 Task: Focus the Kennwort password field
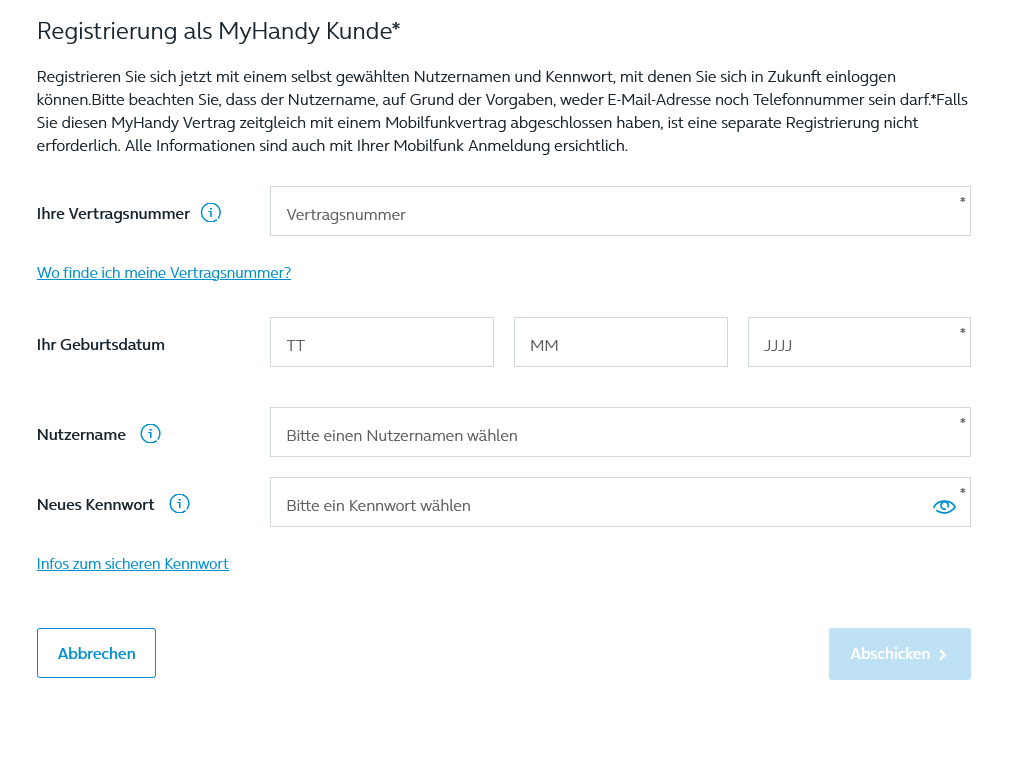tap(620, 502)
